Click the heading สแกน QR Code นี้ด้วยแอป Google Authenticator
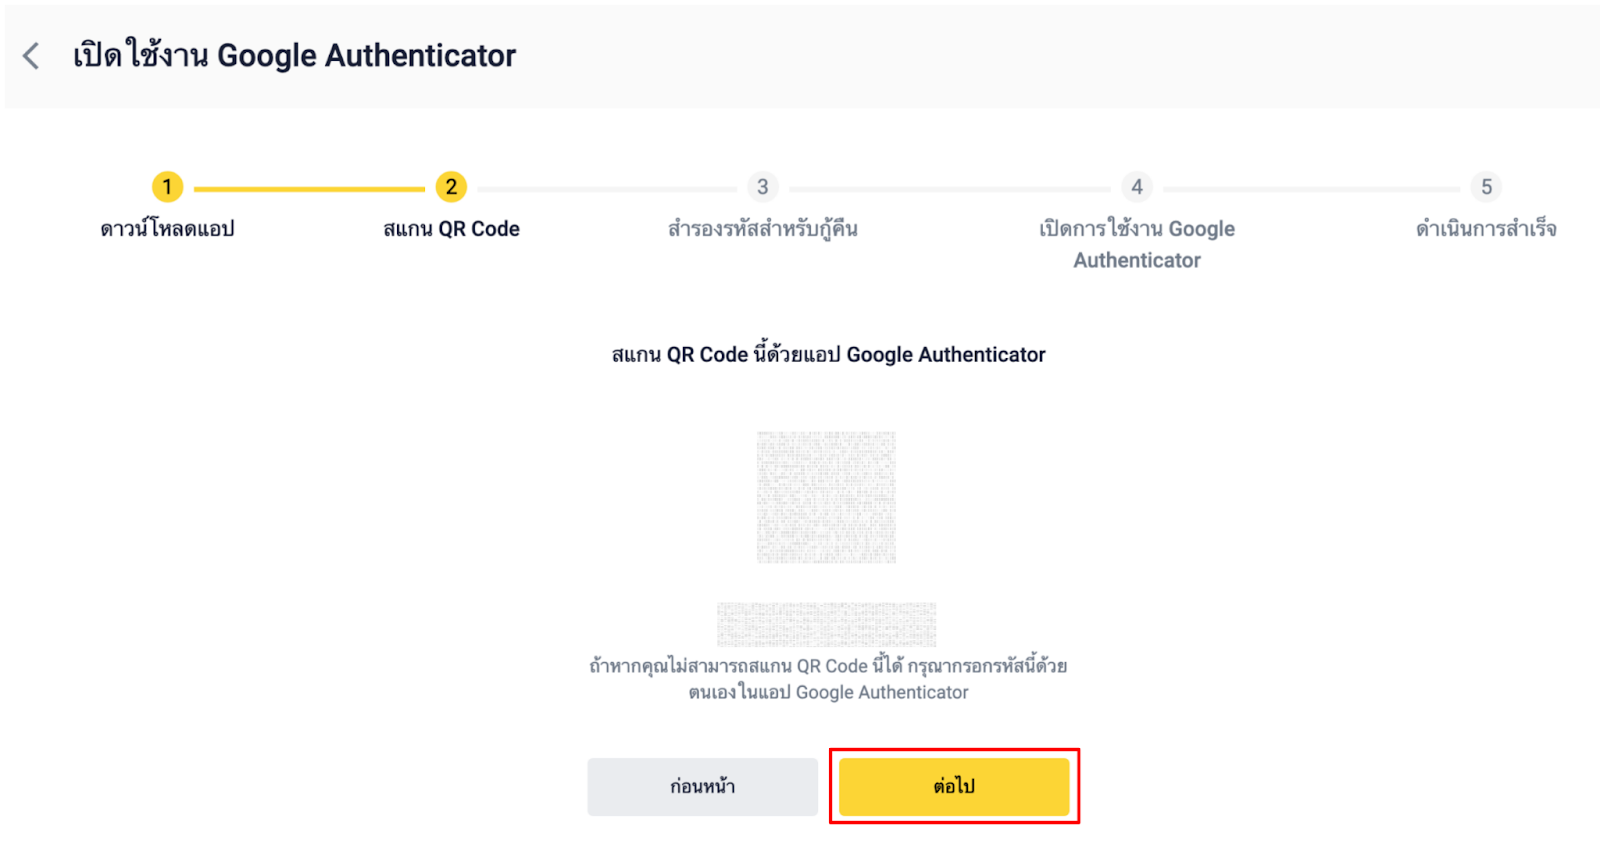The width and height of the screenshot is (1600, 848). 828,355
